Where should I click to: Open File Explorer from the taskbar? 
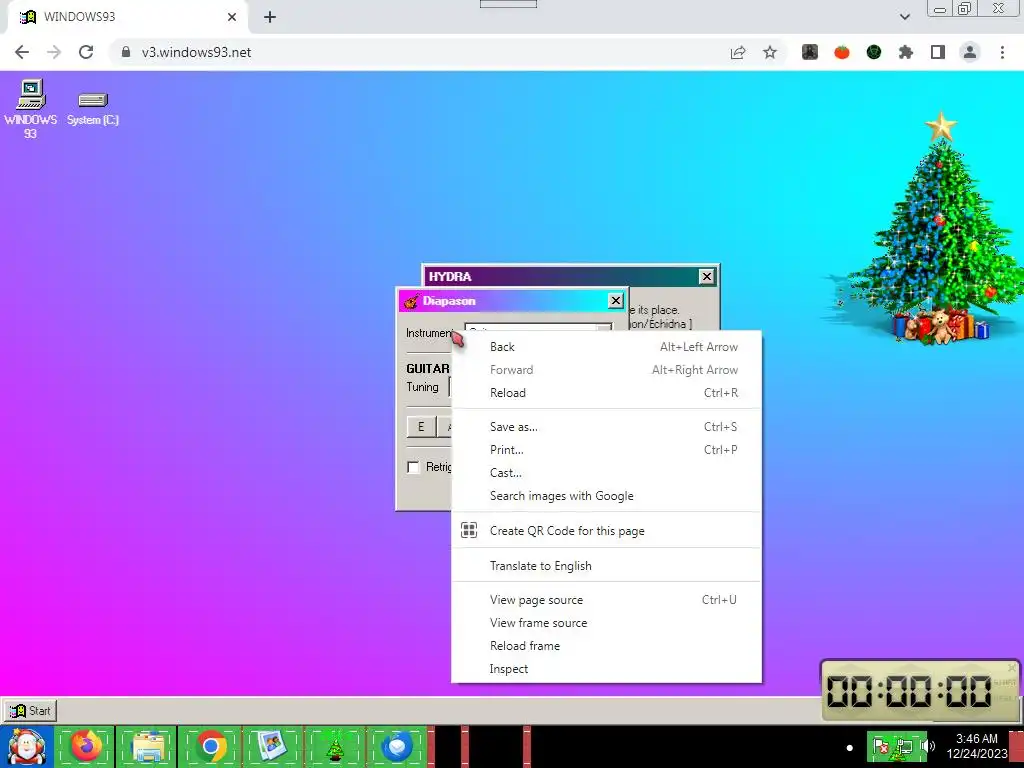[148, 746]
